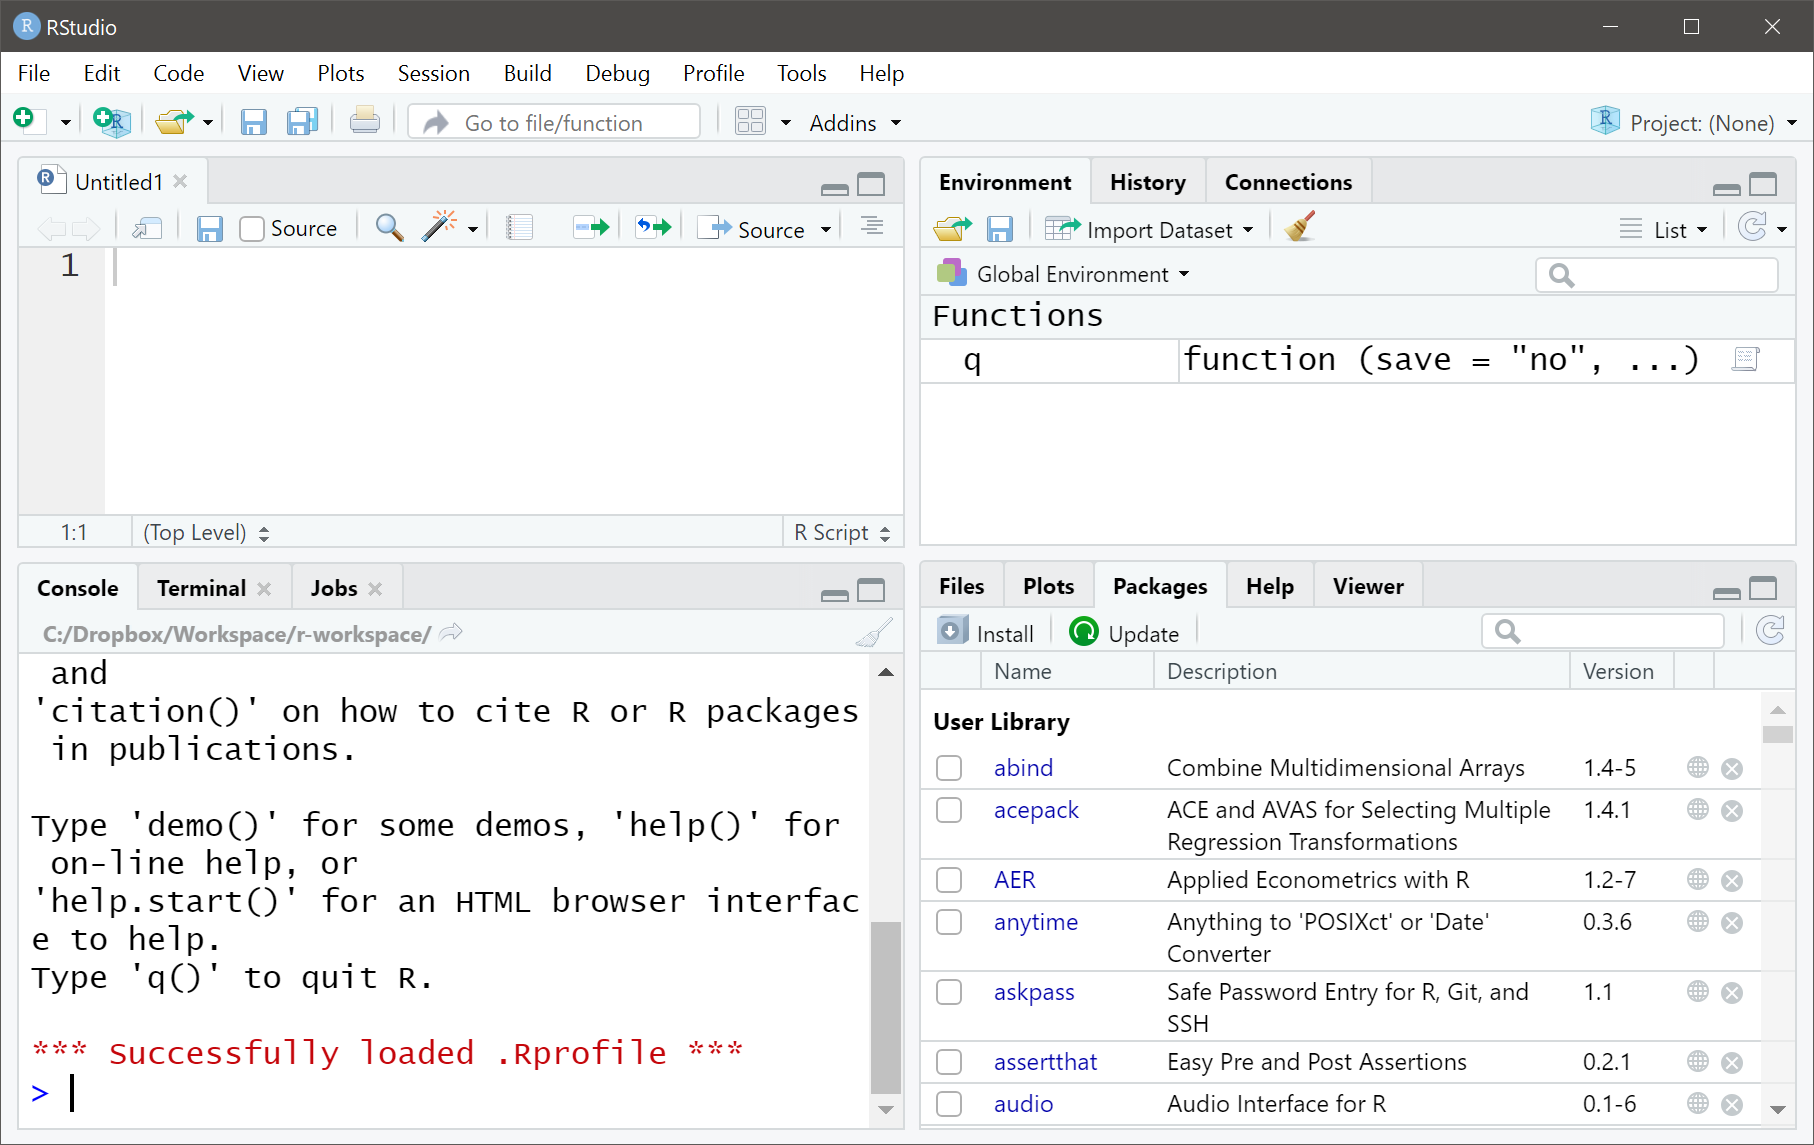Click the print current file icon

click(365, 121)
